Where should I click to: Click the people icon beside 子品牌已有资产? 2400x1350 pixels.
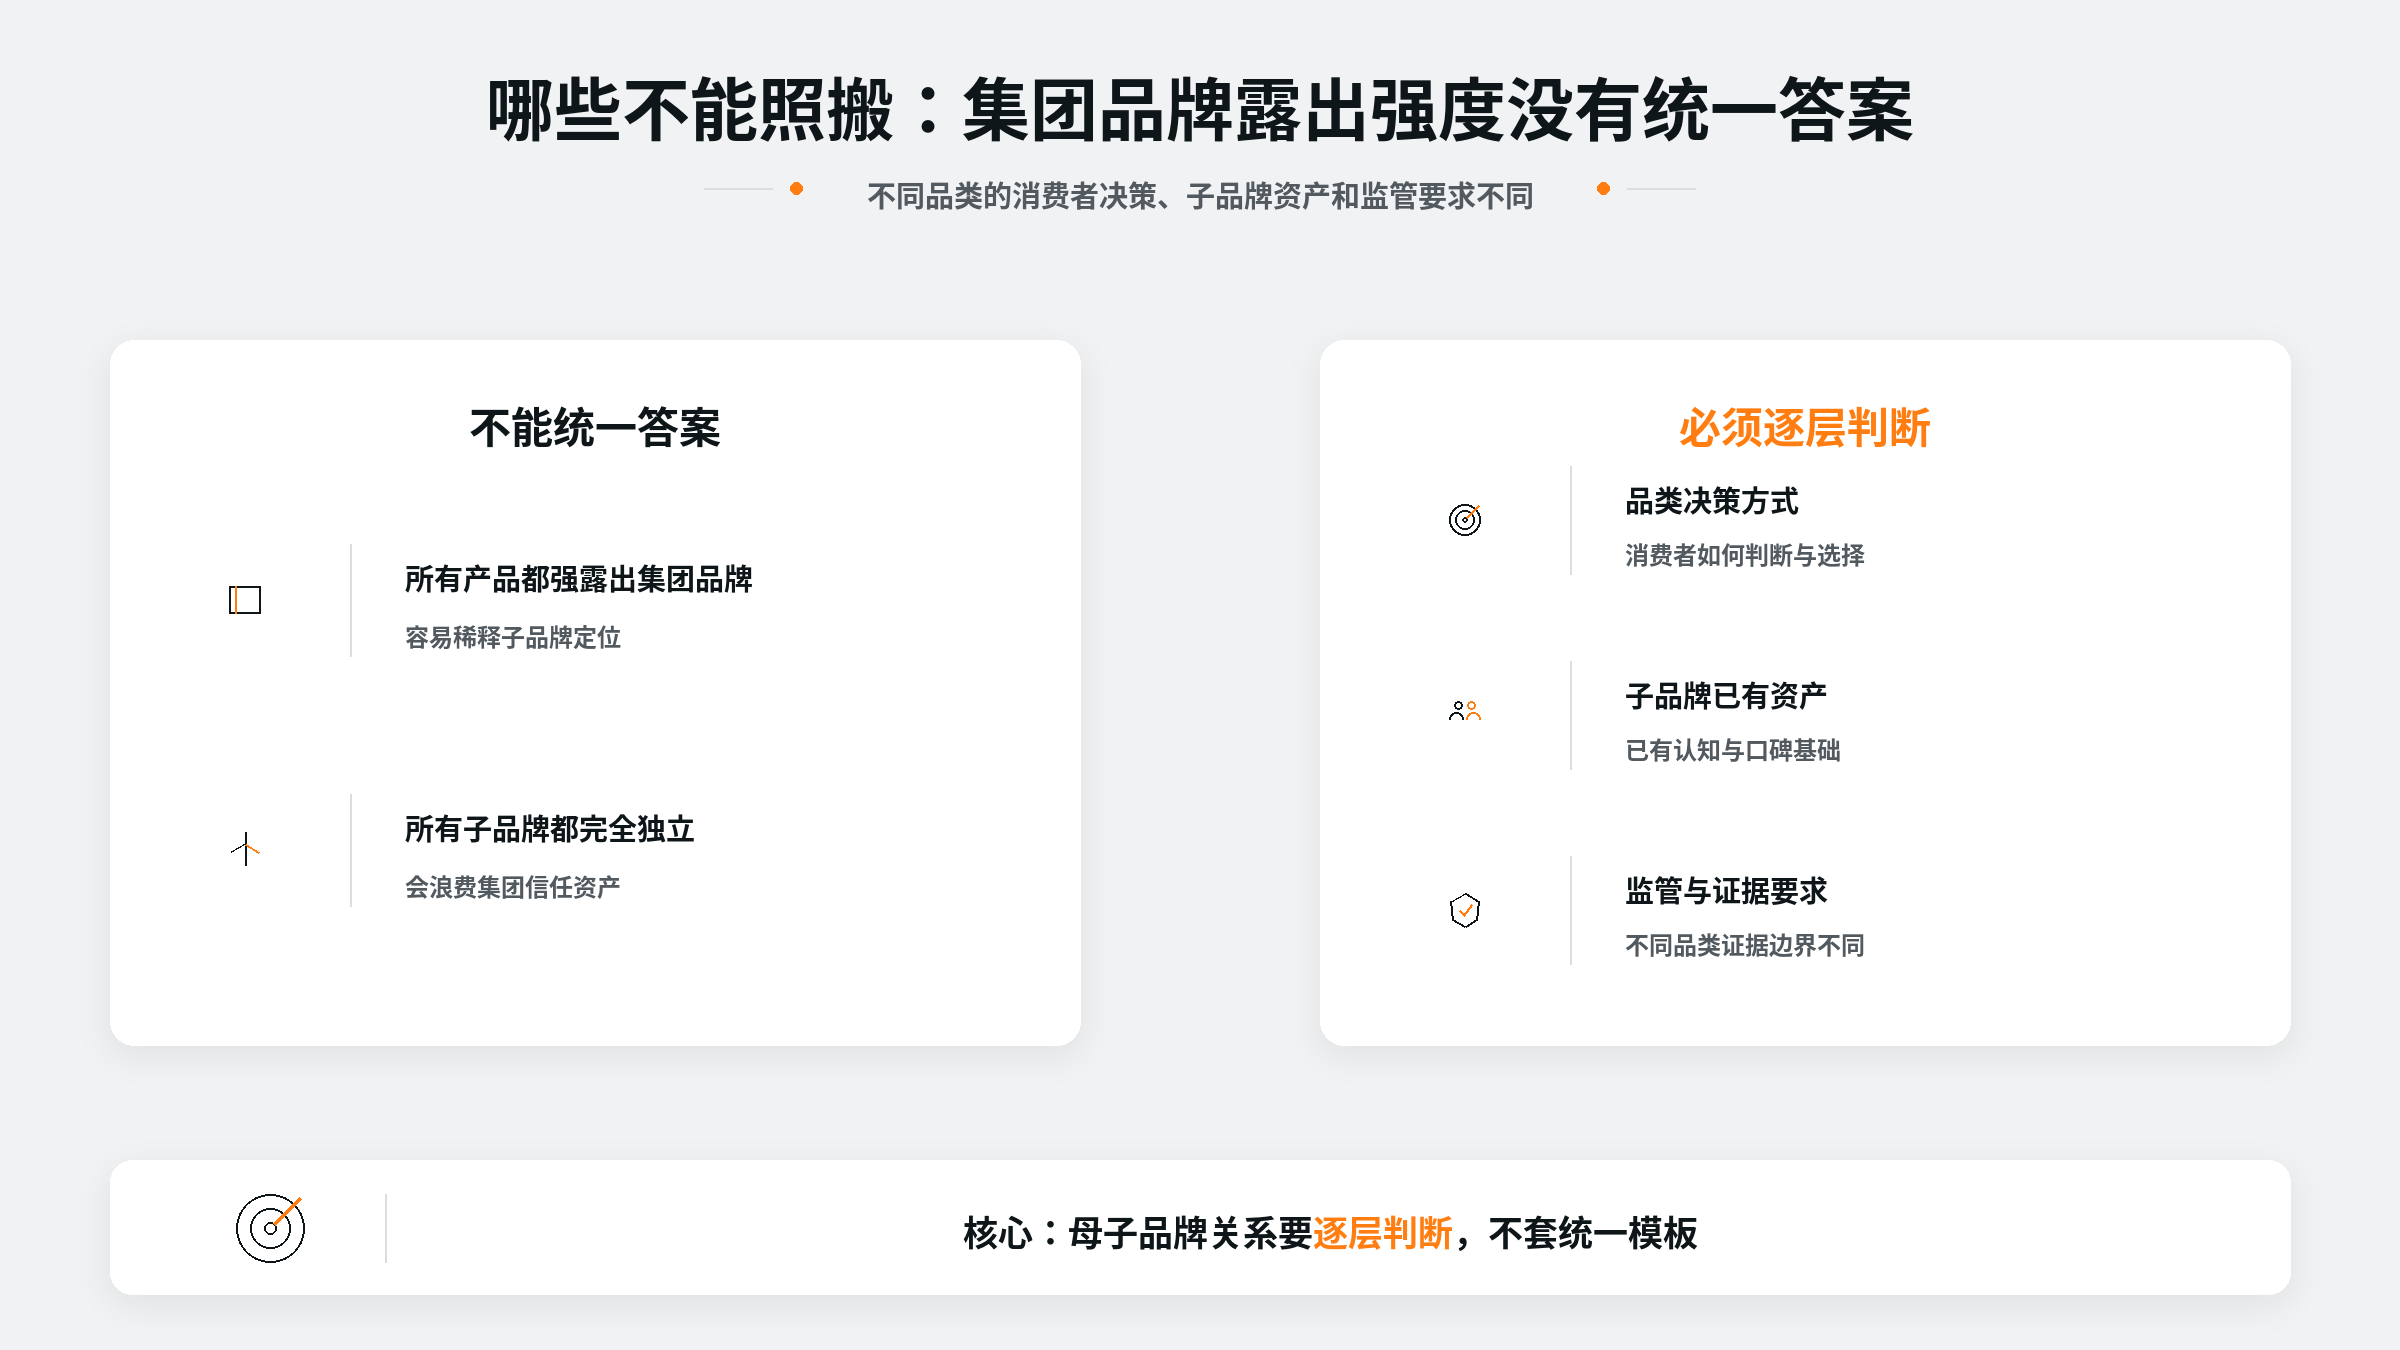(x=1465, y=711)
